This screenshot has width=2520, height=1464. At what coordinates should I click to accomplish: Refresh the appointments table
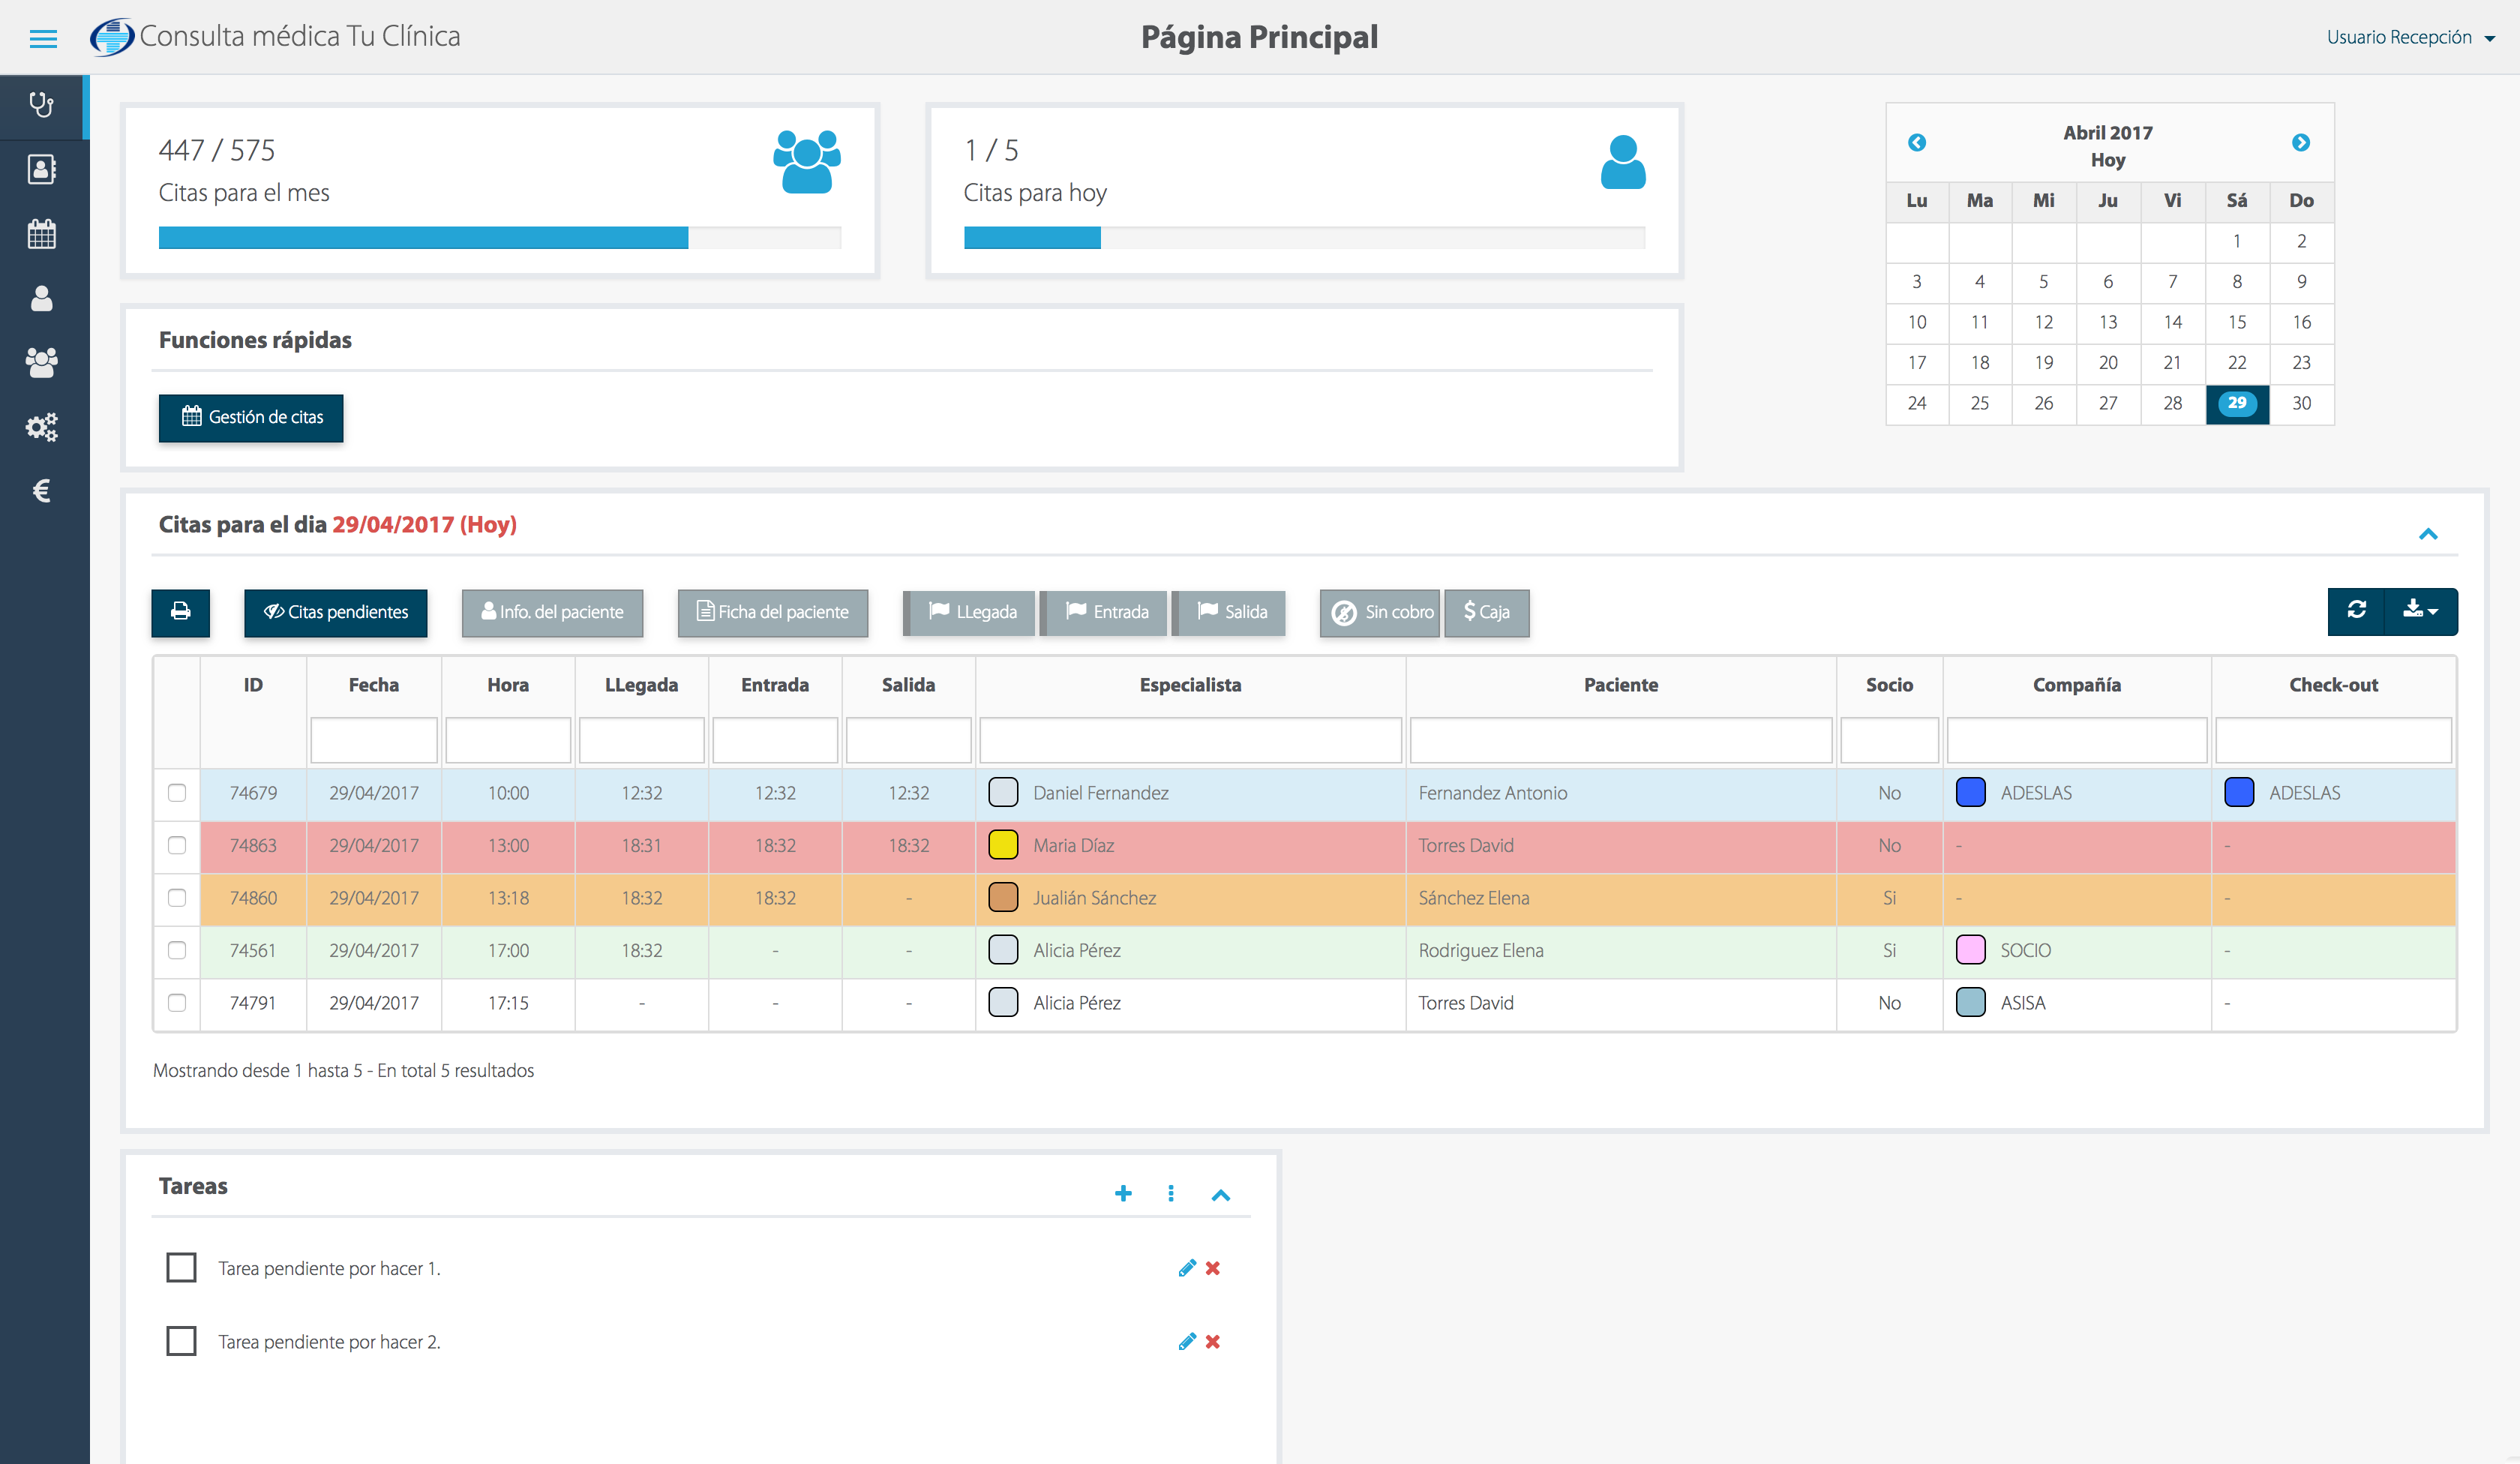click(x=2356, y=611)
